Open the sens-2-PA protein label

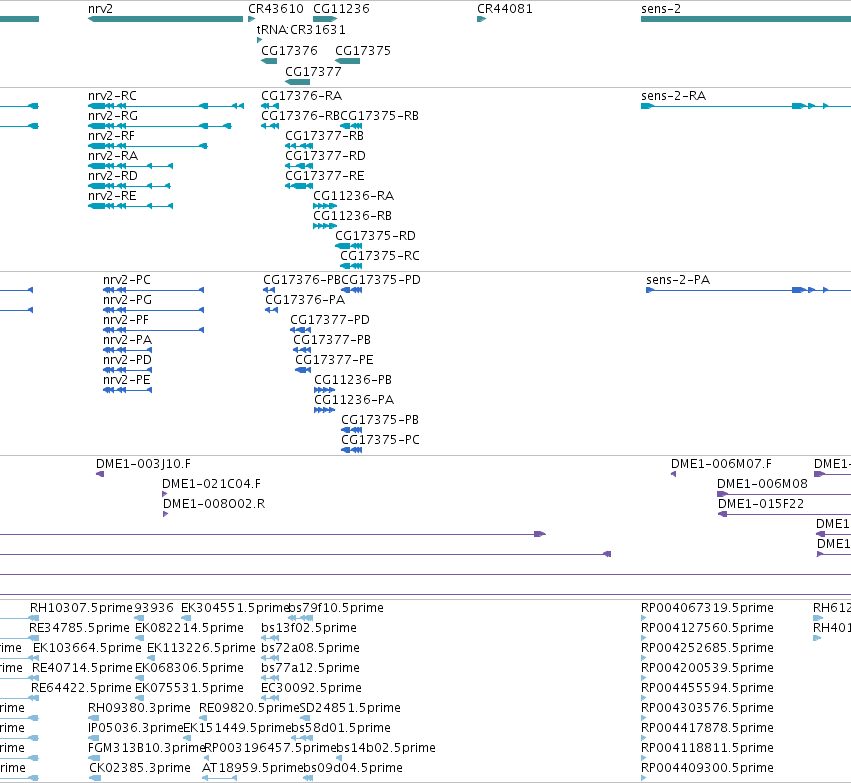pos(678,280)
